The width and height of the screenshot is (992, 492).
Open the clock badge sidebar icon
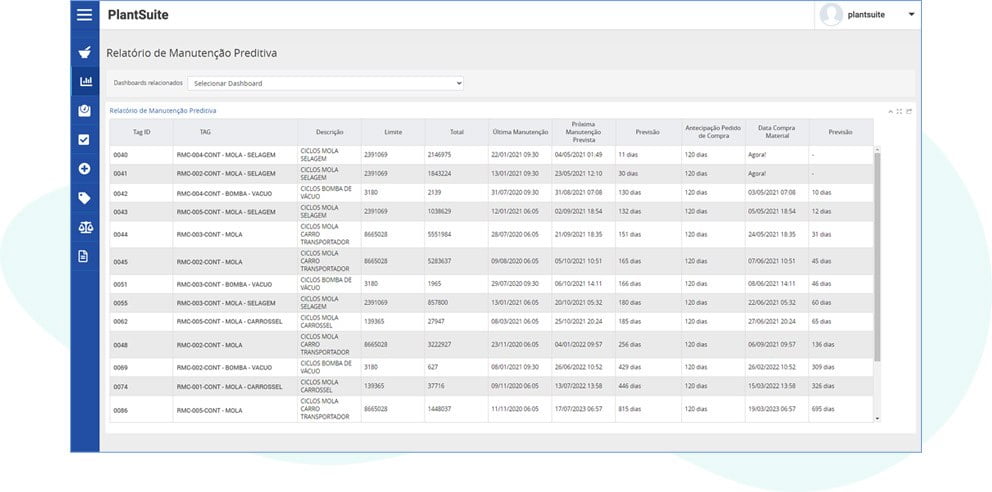click(x=84, y=111)
